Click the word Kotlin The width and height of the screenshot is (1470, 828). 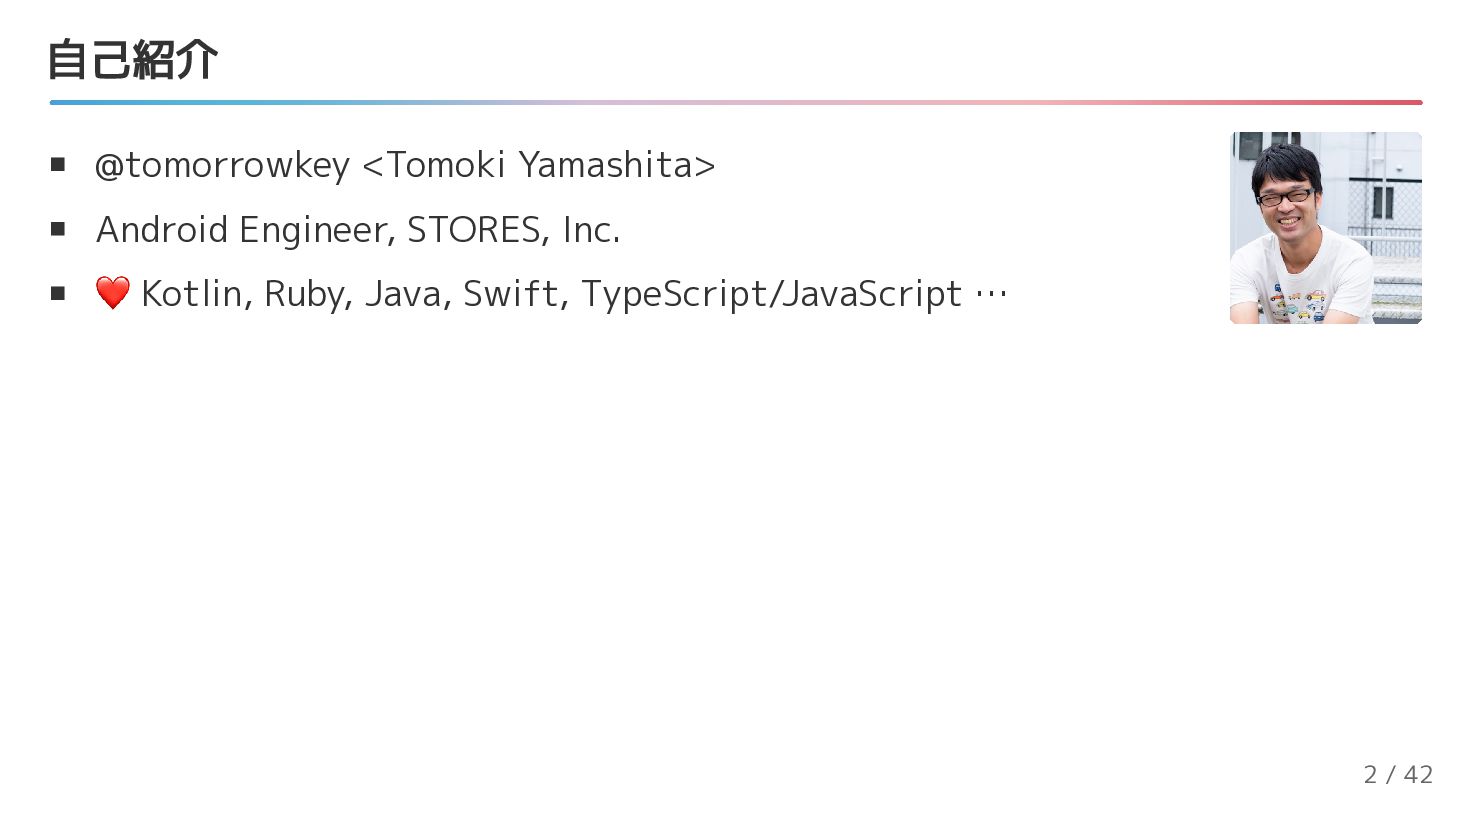point(196,294)
